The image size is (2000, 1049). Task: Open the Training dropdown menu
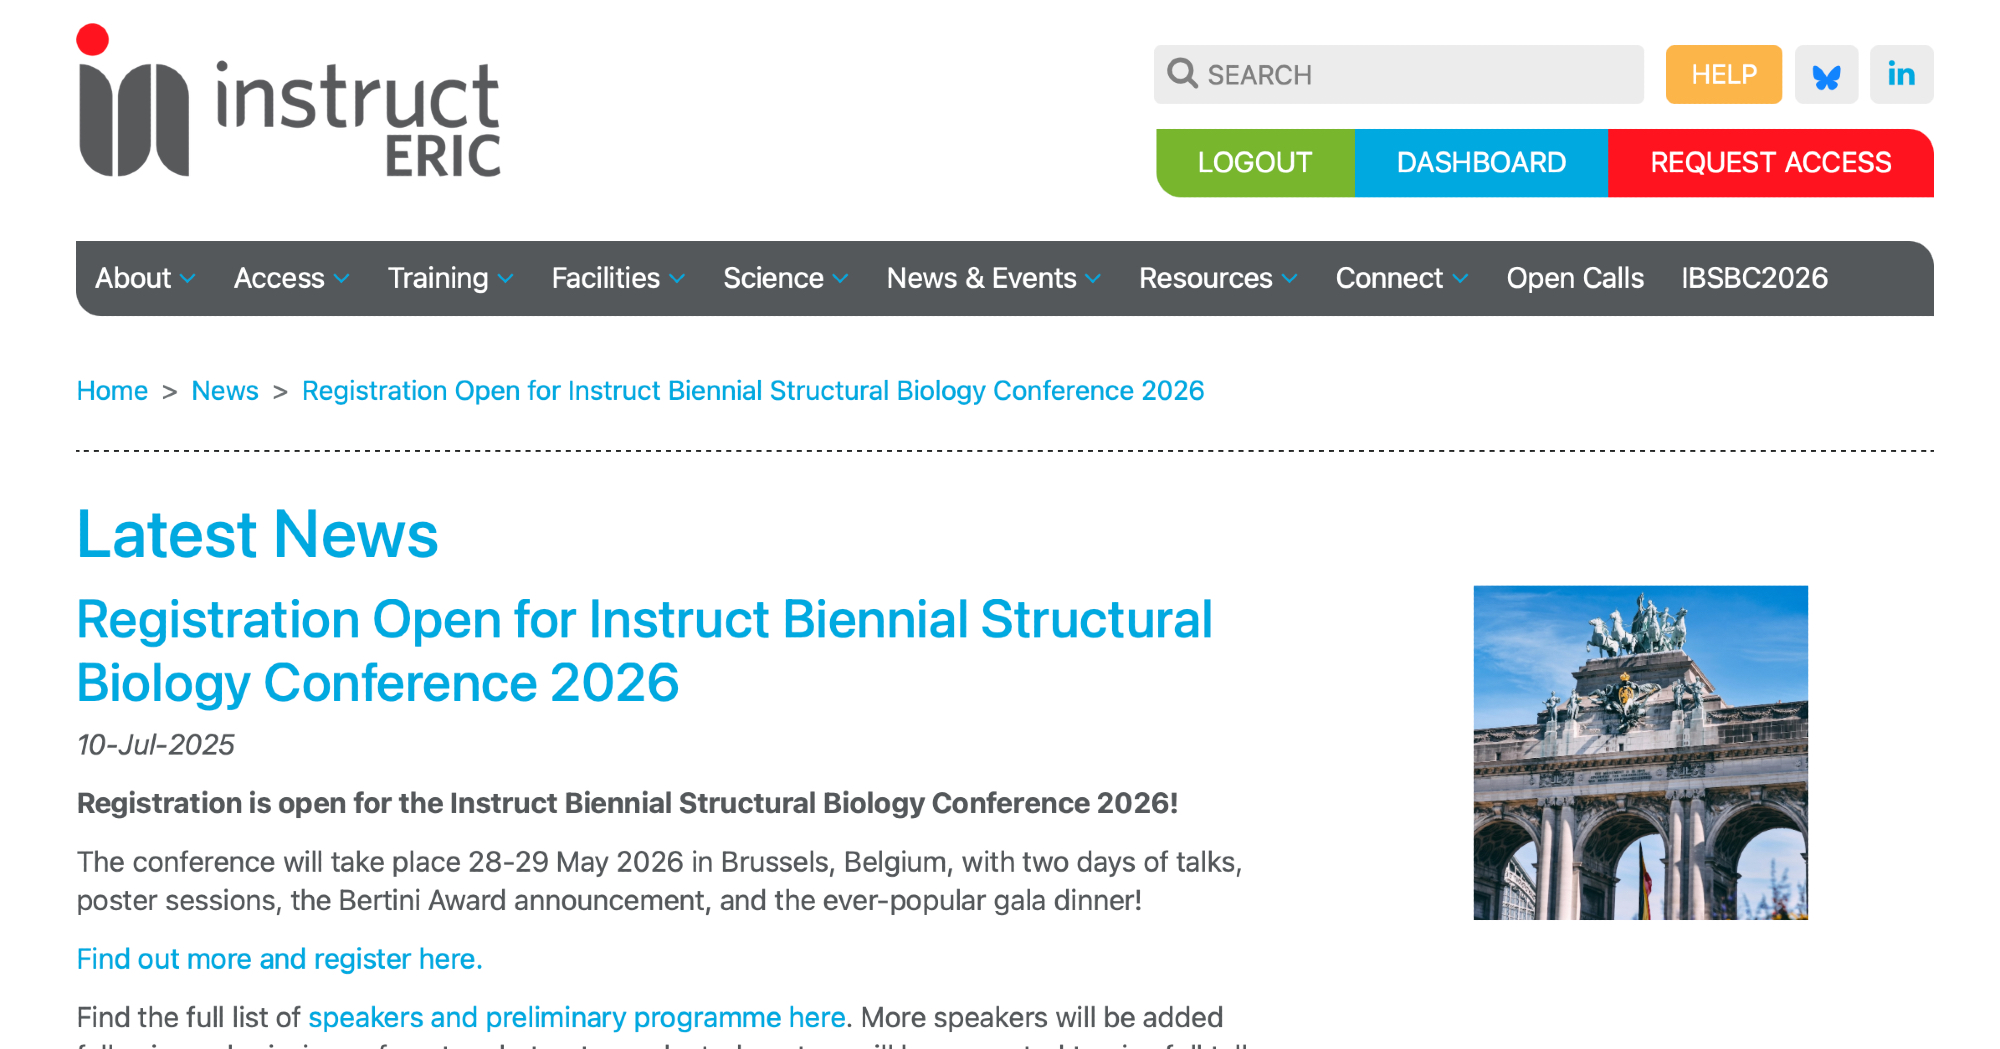(450, 278)
